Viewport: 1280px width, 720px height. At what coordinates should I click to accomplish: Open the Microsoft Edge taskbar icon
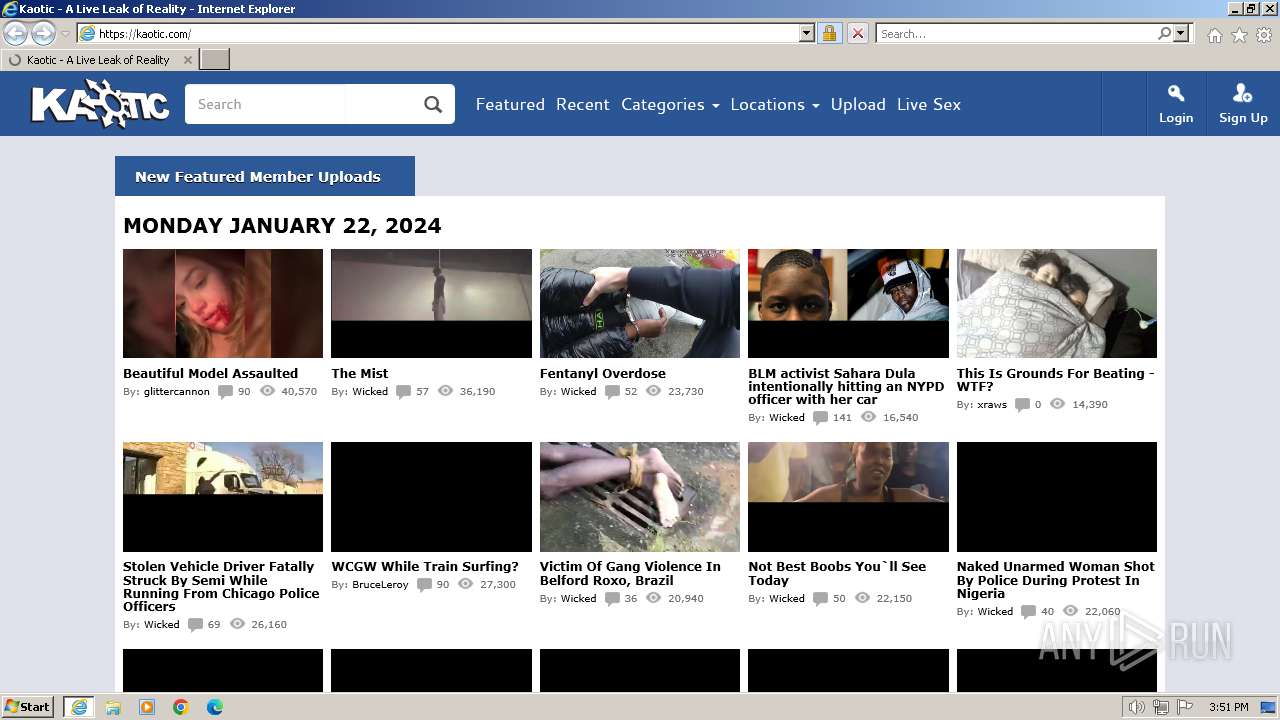[215, 707]
